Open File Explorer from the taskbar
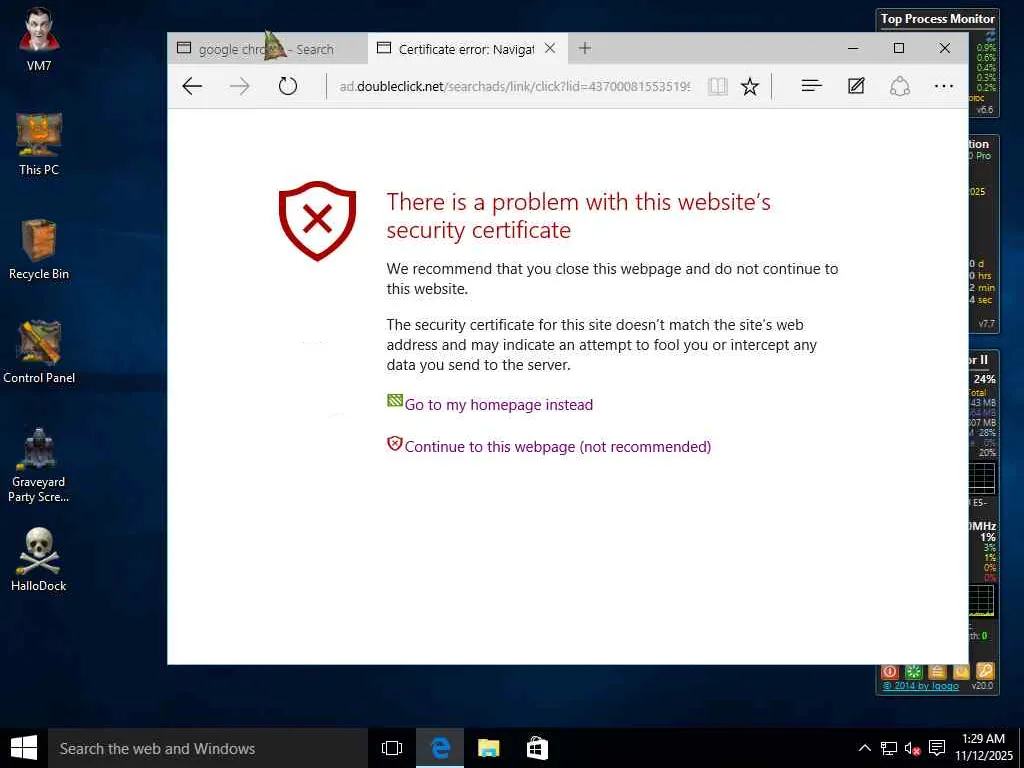The width and height of the screenshot is (1024, 768). tap(488, 748)
